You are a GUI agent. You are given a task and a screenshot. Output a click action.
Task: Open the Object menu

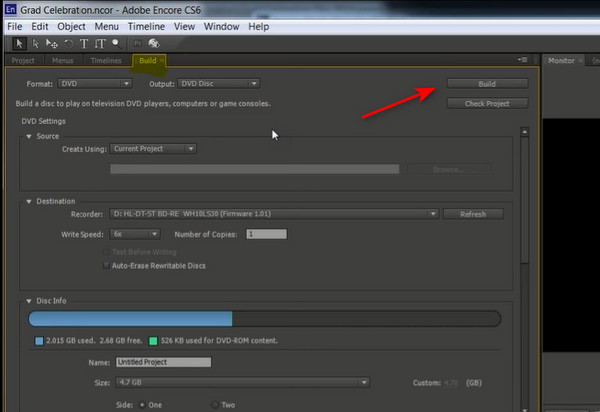click(71, 26)
